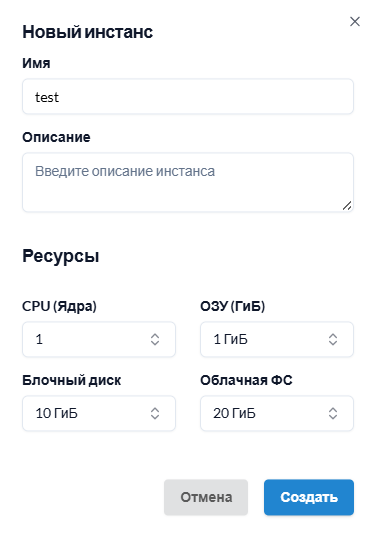This screenshot has width=377, height=533.
Task: Click the Отмена button
Action: coord(206,497)
